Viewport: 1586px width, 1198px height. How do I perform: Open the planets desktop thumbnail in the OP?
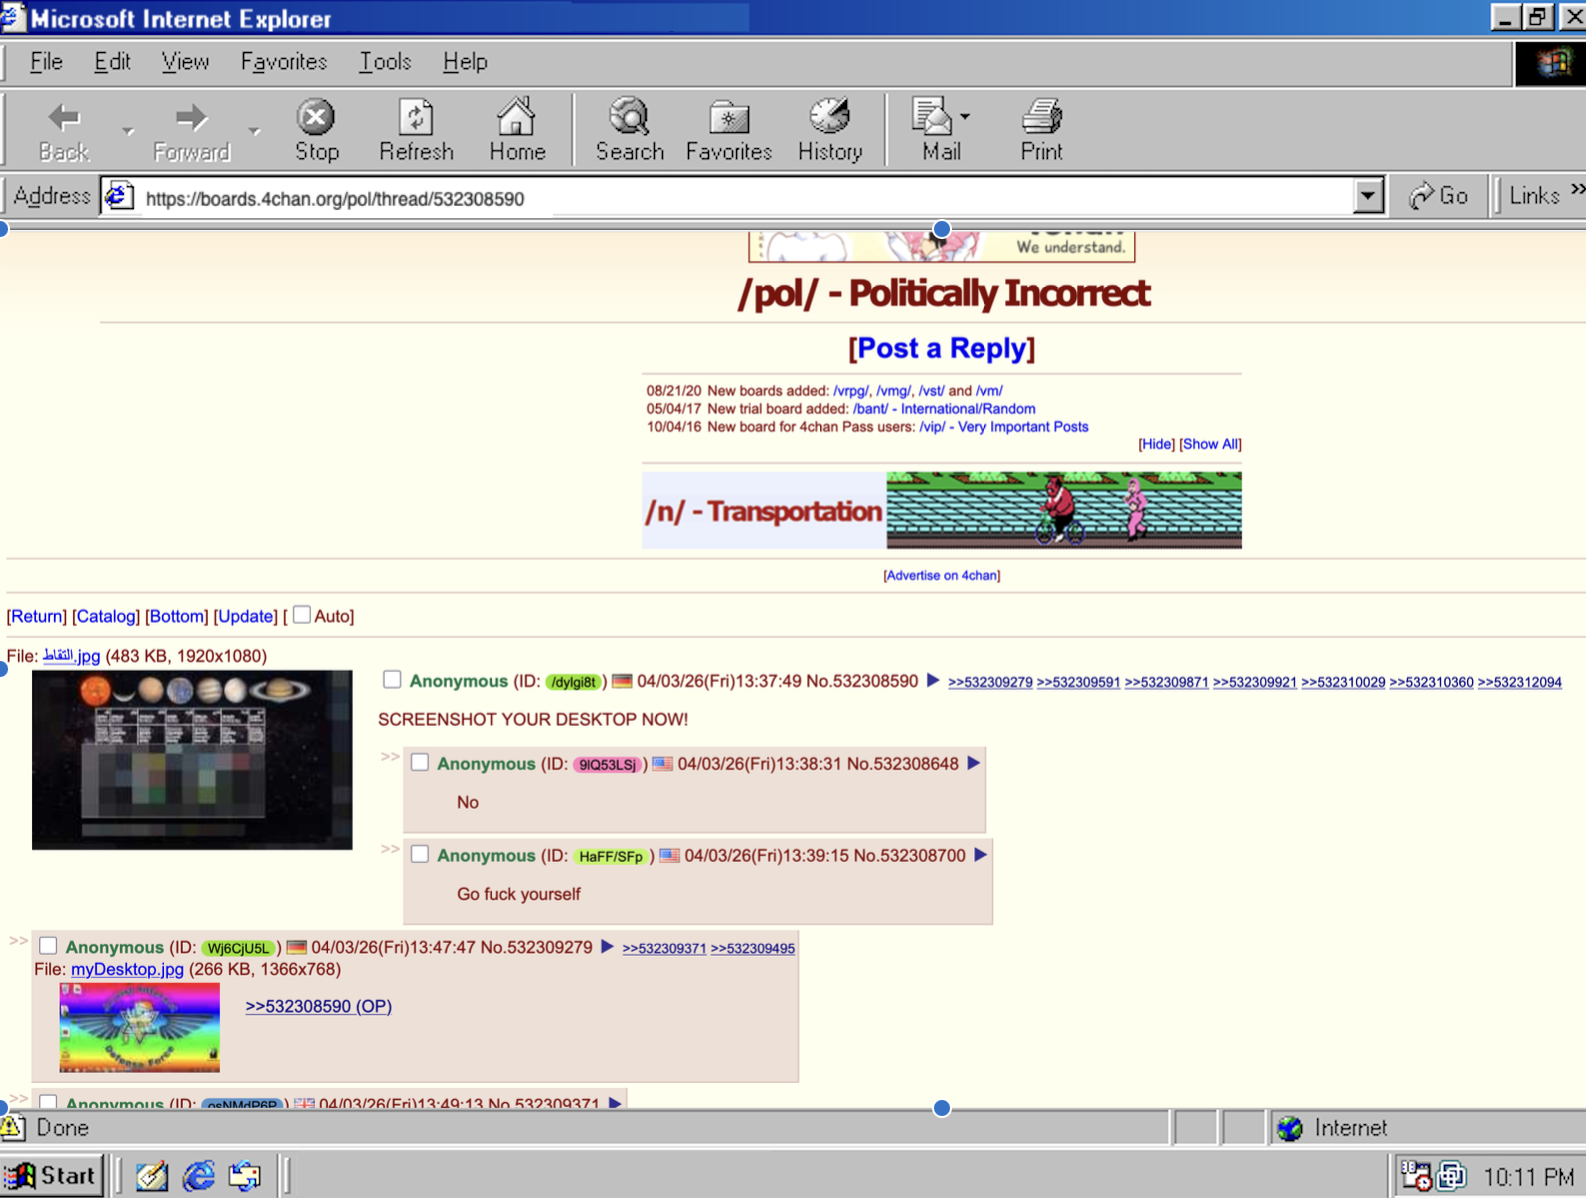click(x=192, y=760)
